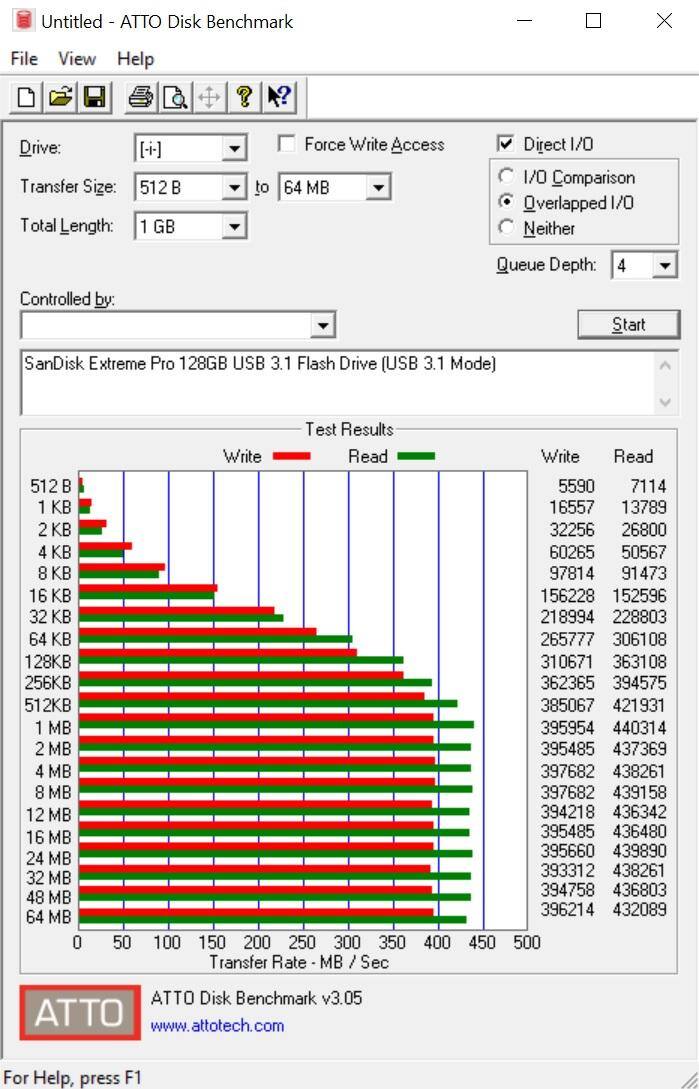Open the Total Length 1 GB dropdown
This screenshot has width=699, height=1089.
tap(234, 226)
